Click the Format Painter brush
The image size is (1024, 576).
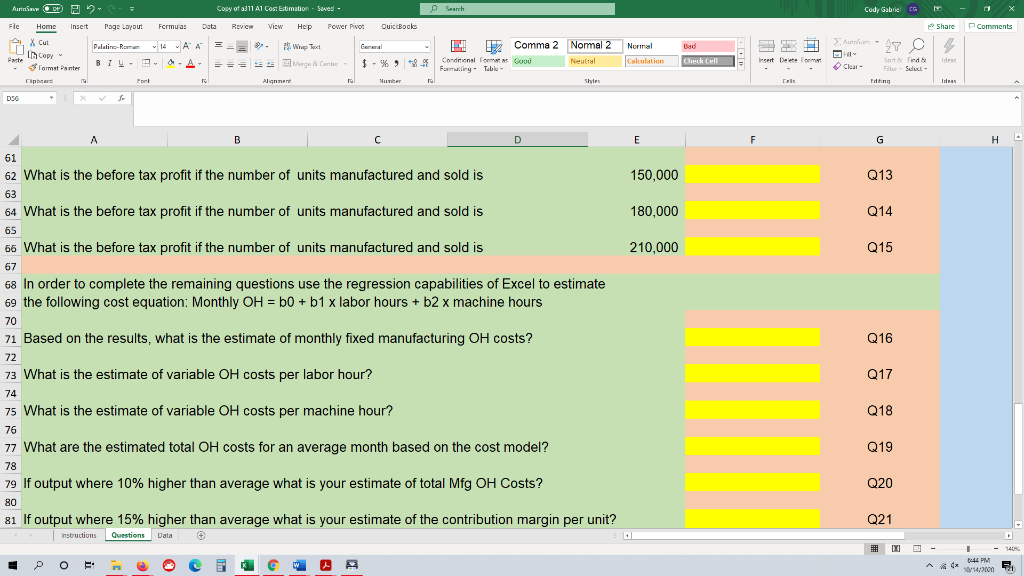(33, 68)
